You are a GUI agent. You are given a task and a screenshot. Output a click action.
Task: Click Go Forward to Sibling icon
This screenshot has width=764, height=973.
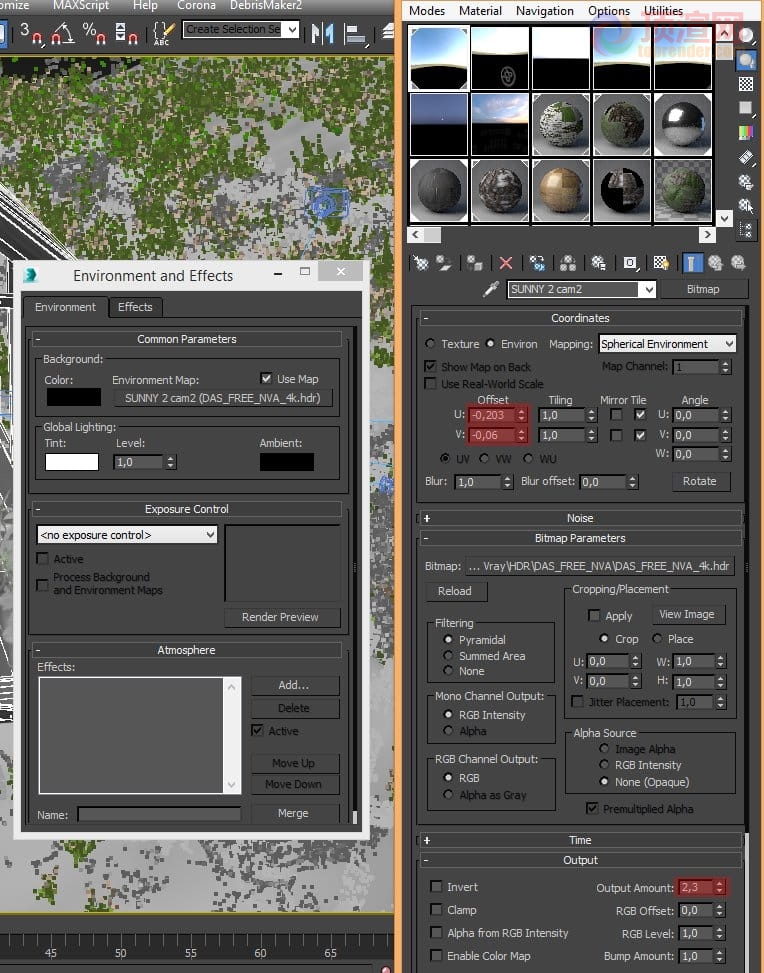click(738, 263)
